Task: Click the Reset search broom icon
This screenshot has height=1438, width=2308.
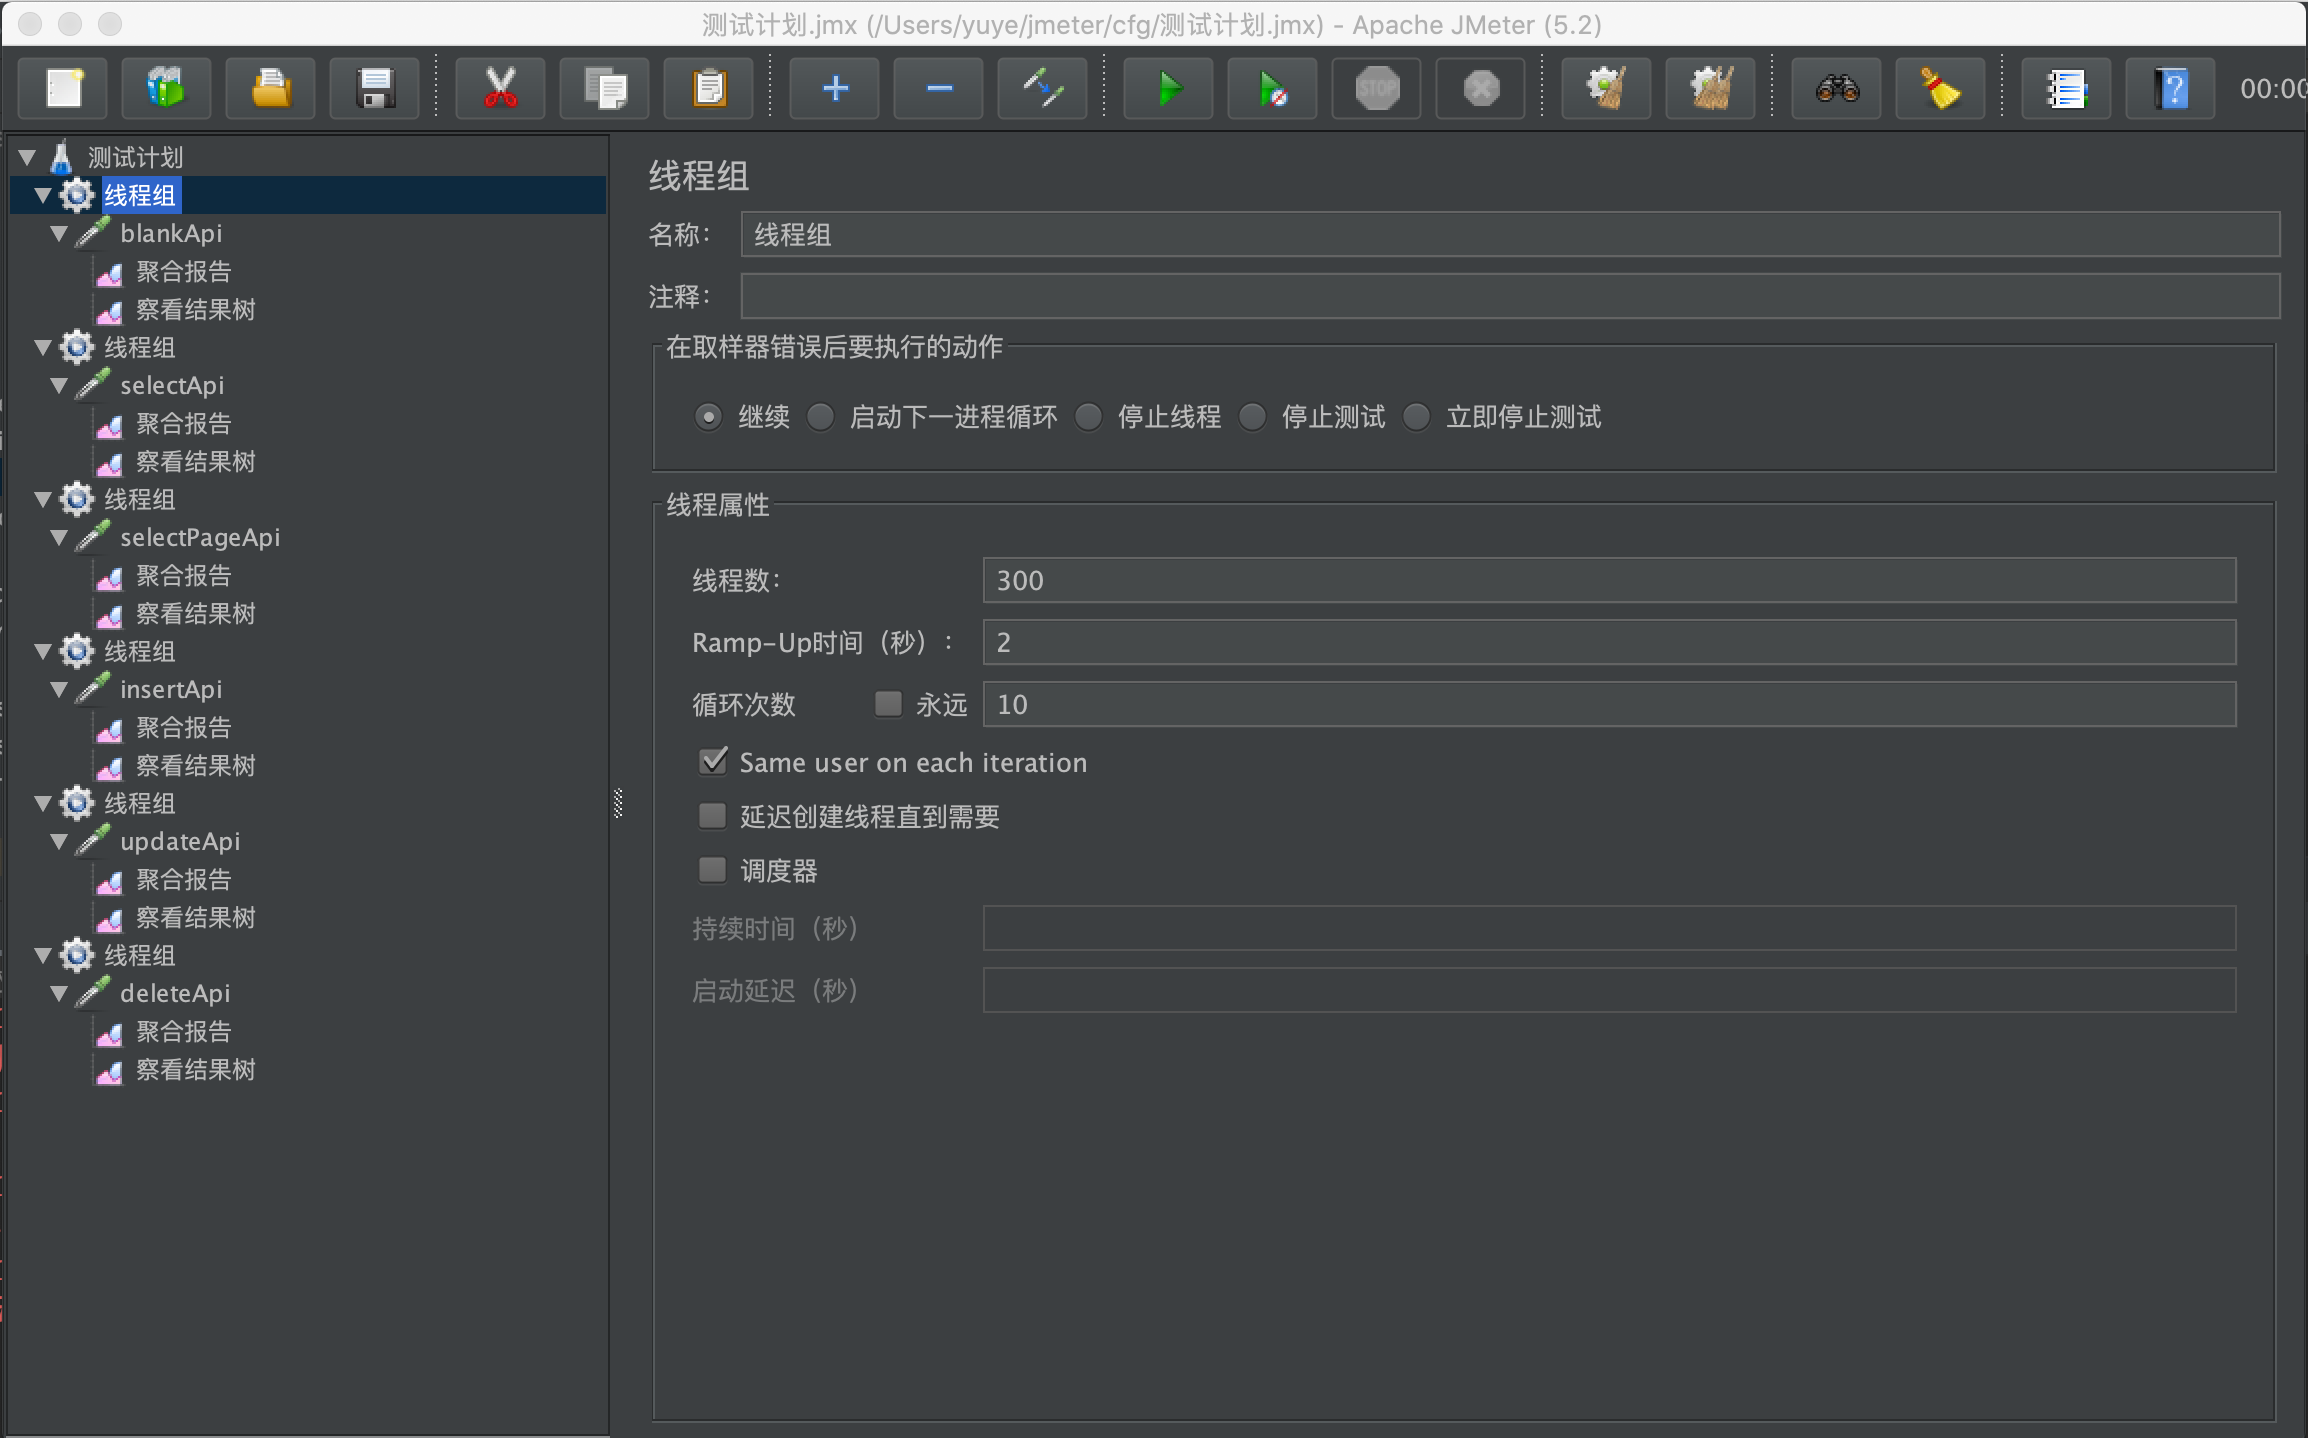Action: tap(1940, 89)
